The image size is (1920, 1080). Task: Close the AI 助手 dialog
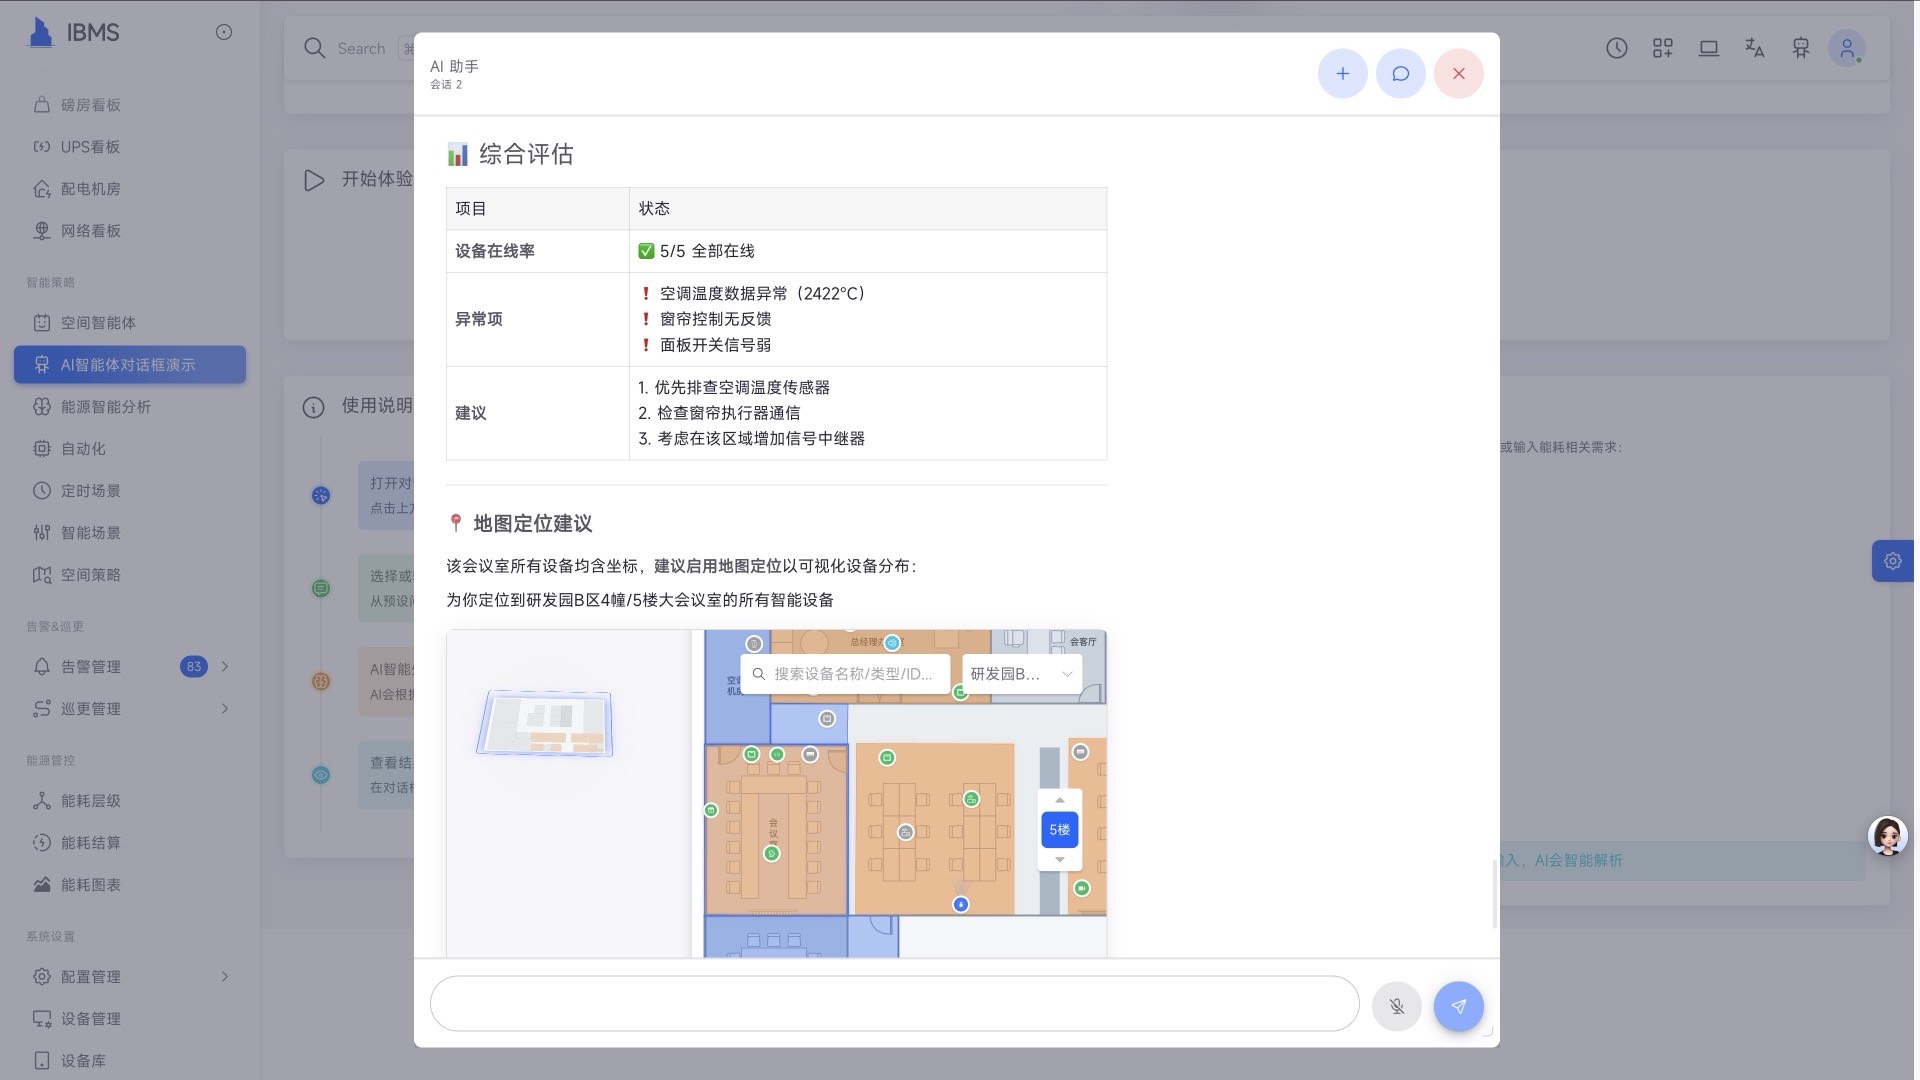coord(1458,73)
